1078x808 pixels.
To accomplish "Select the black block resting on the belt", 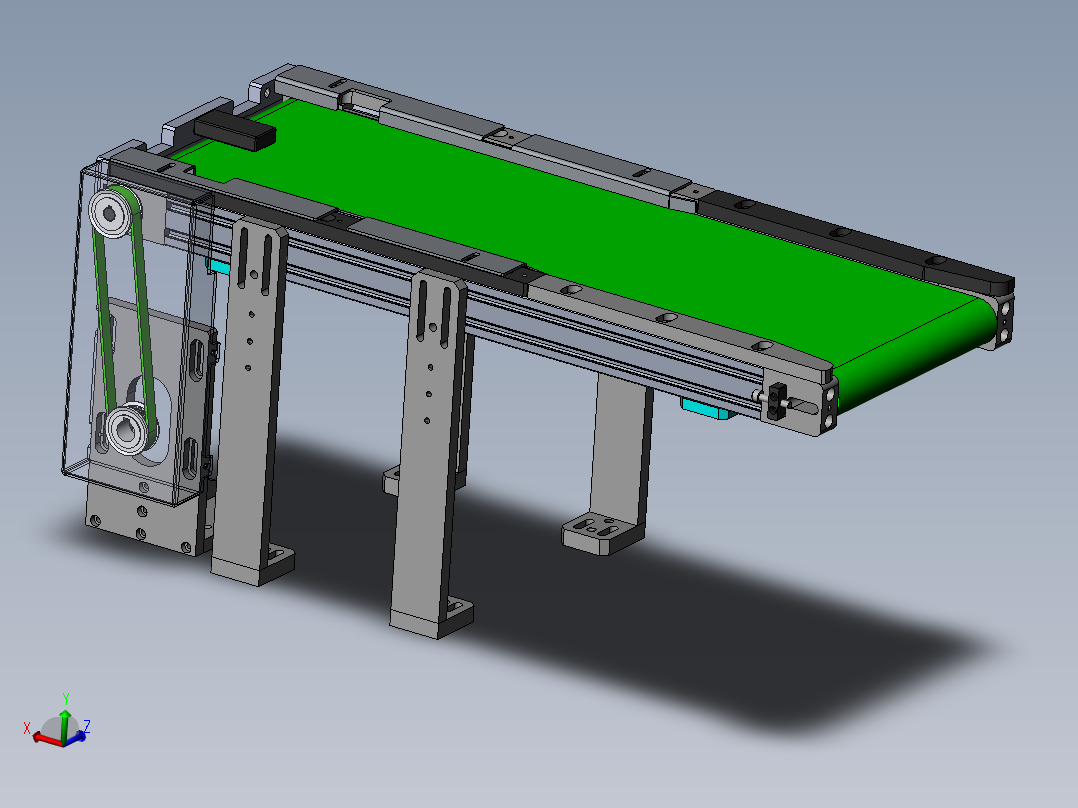I will point(235,131).
